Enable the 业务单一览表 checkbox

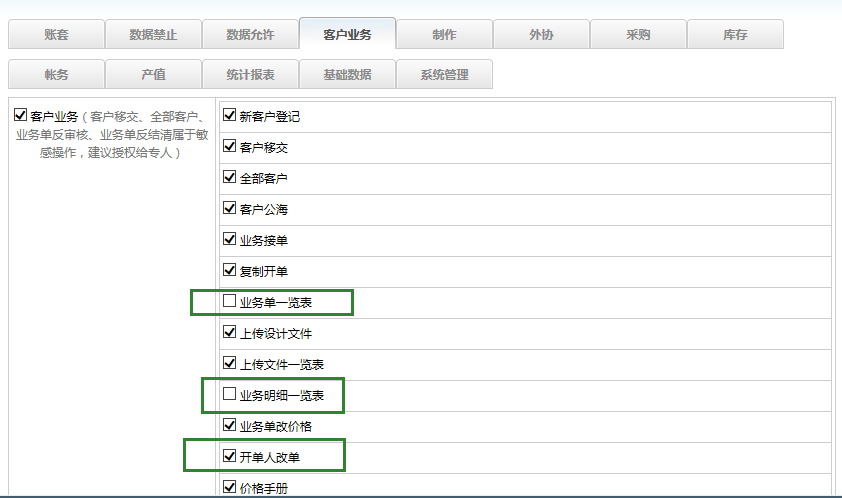[230, 301]
